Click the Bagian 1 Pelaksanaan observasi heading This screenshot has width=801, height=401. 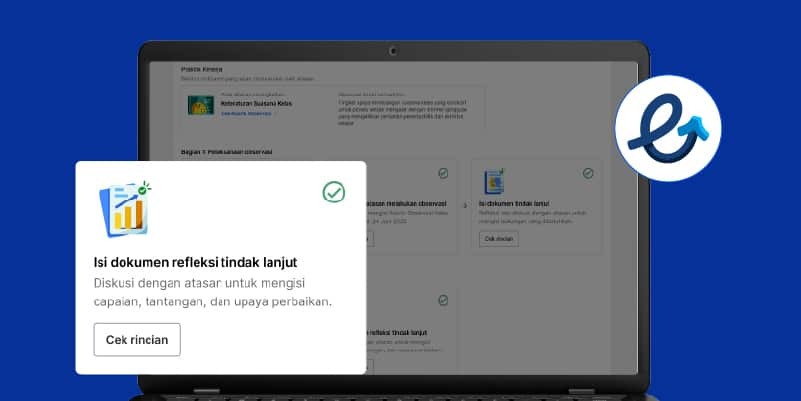227,151
